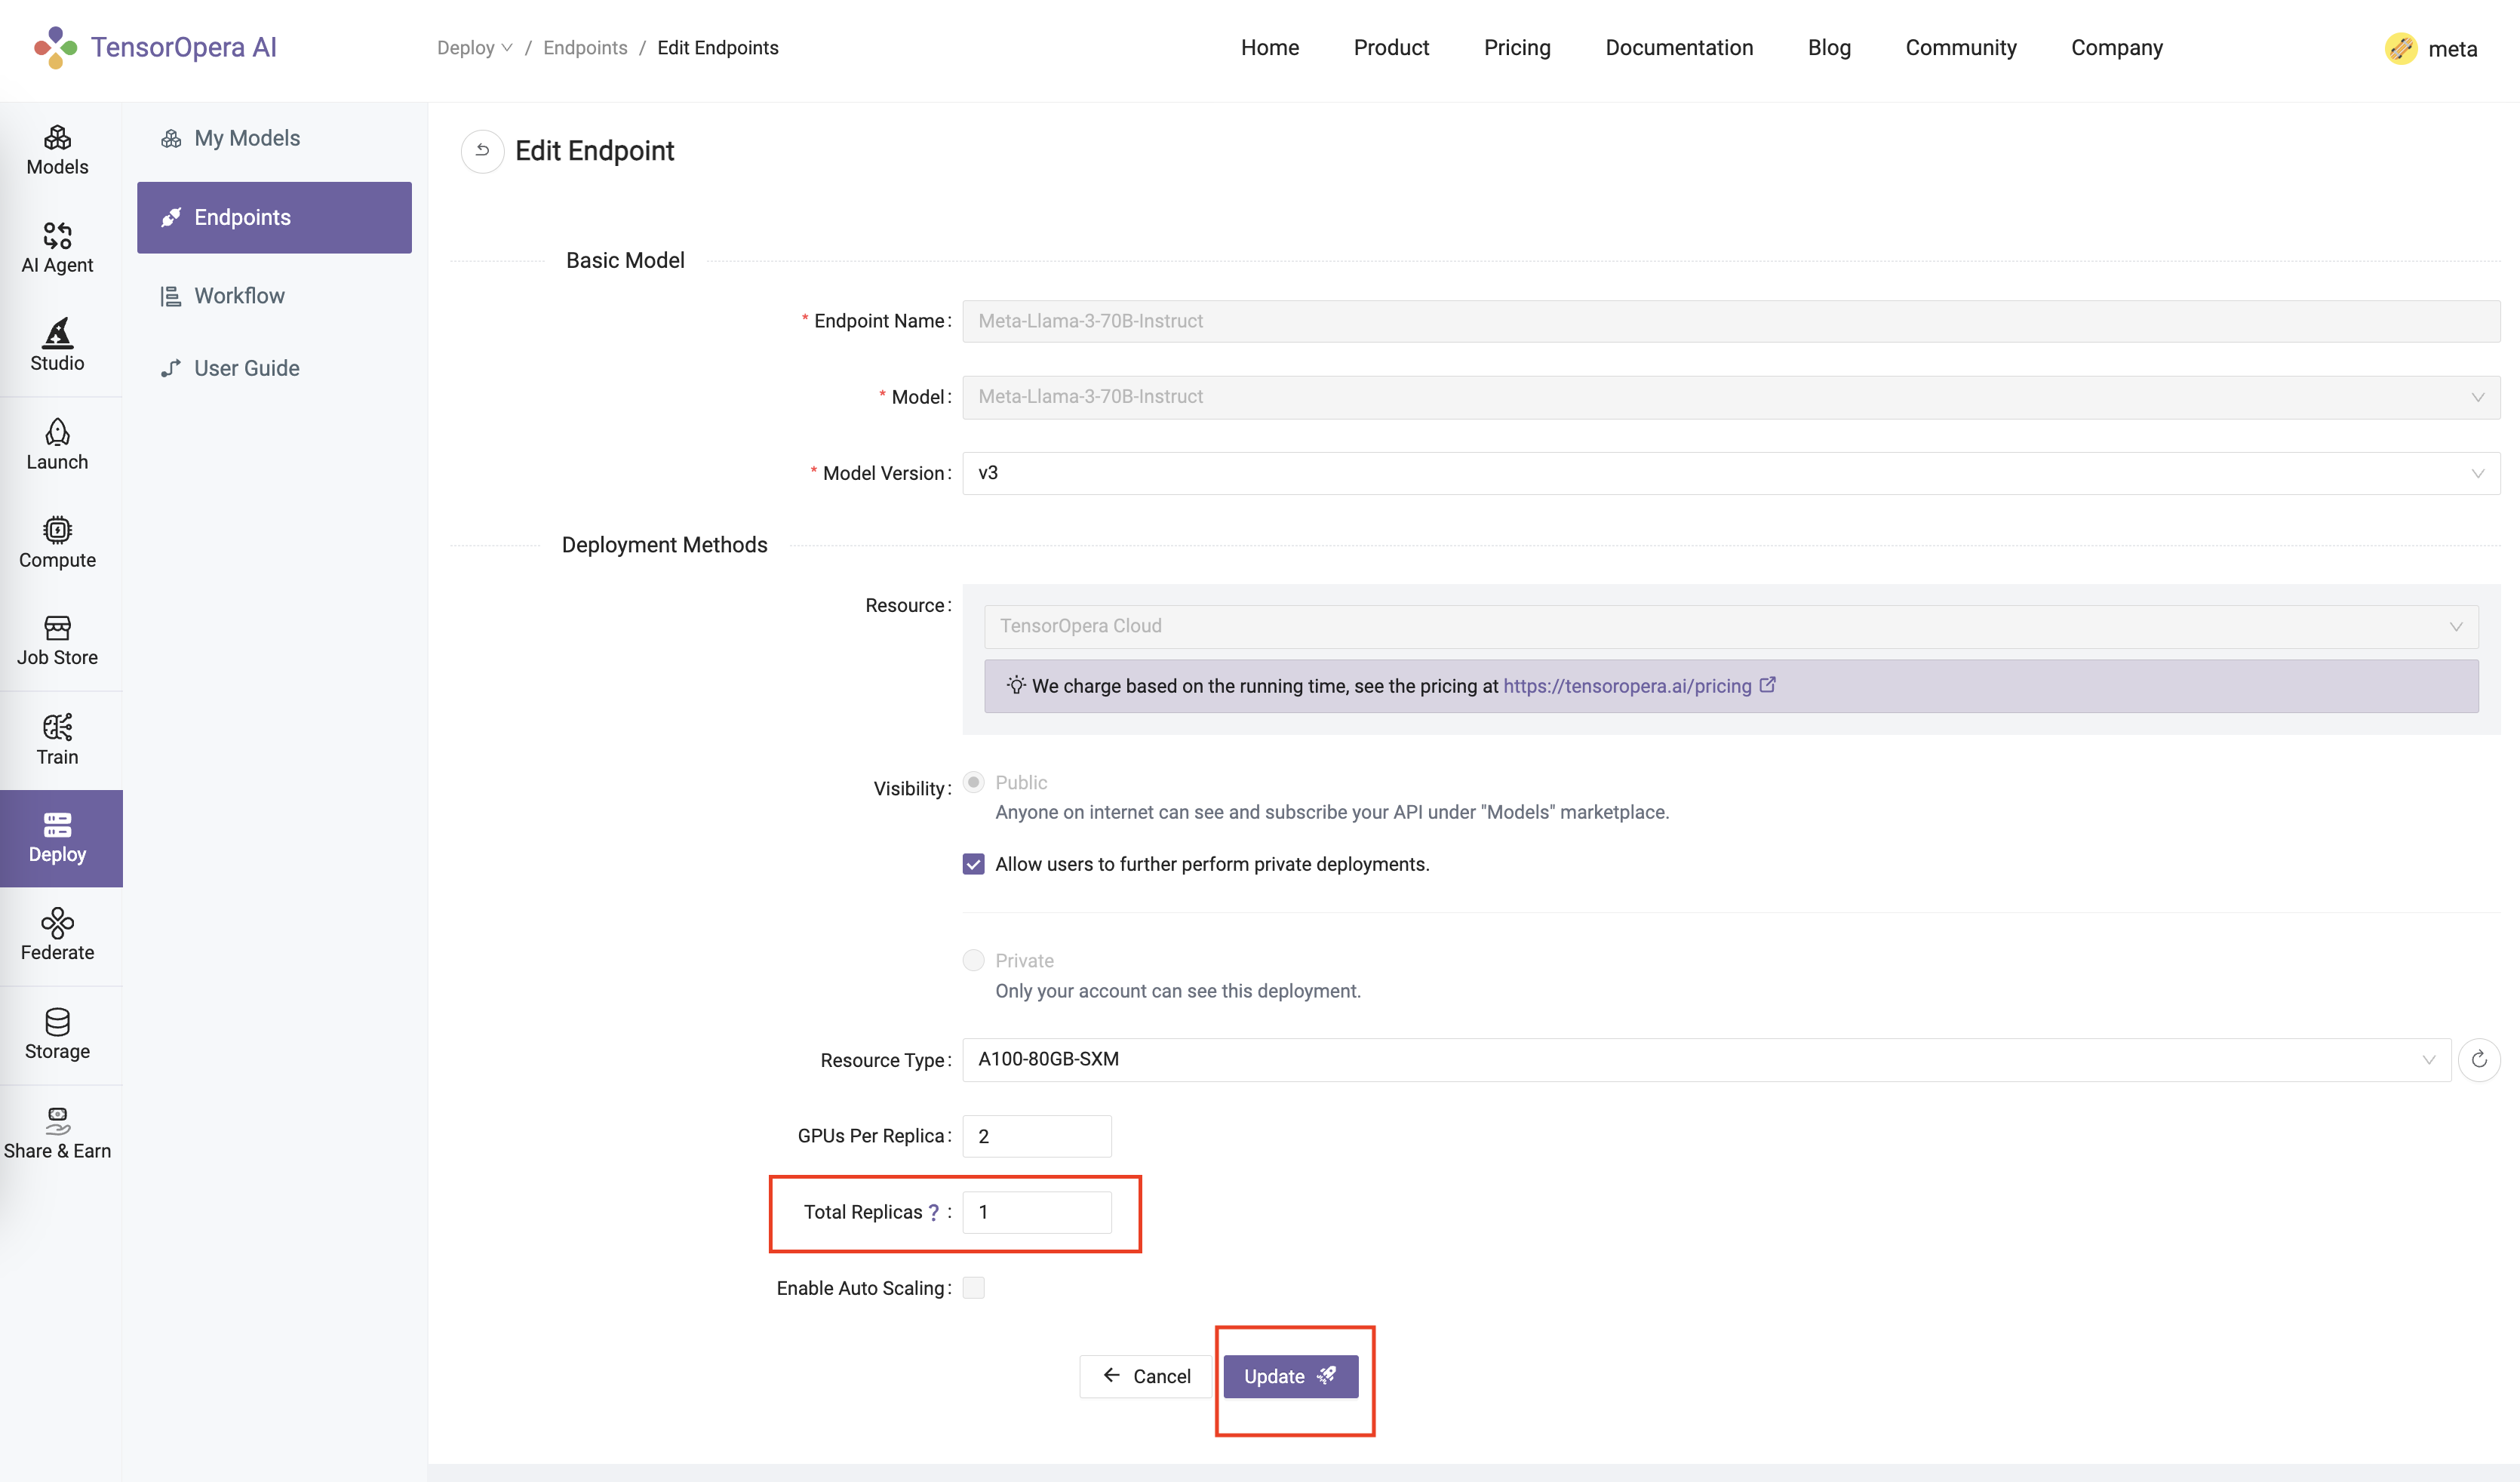Click the back arrow beside Edit Endpoint

click(482, 151)
